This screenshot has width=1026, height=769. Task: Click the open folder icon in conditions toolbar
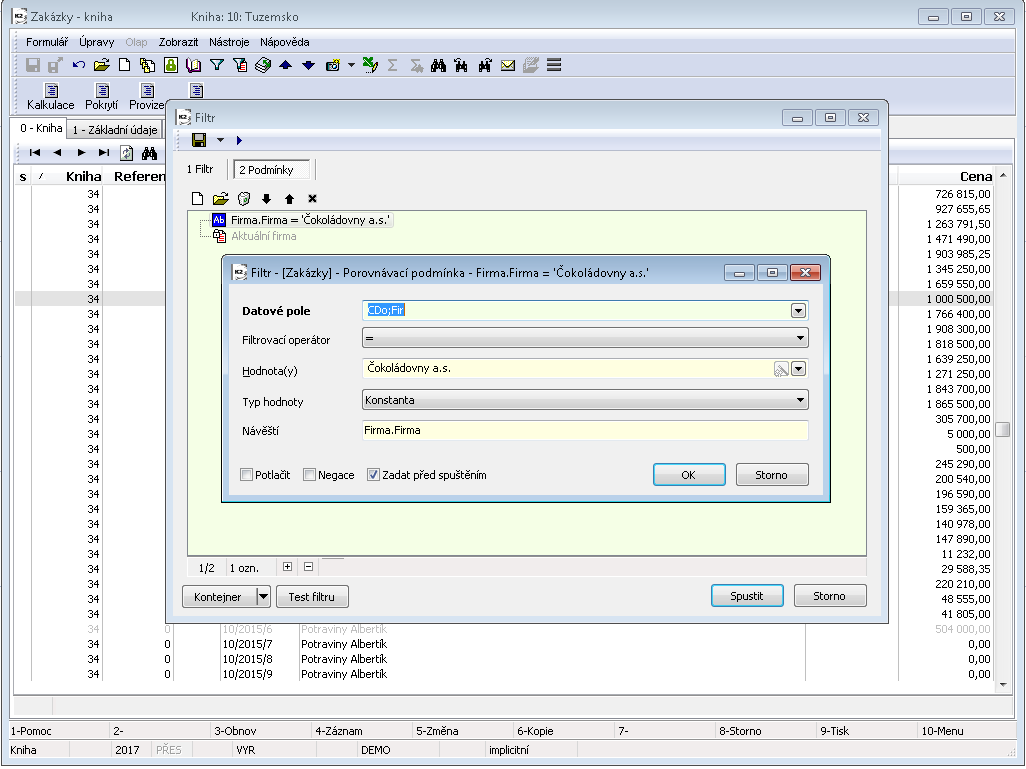[x=221, y=199]
